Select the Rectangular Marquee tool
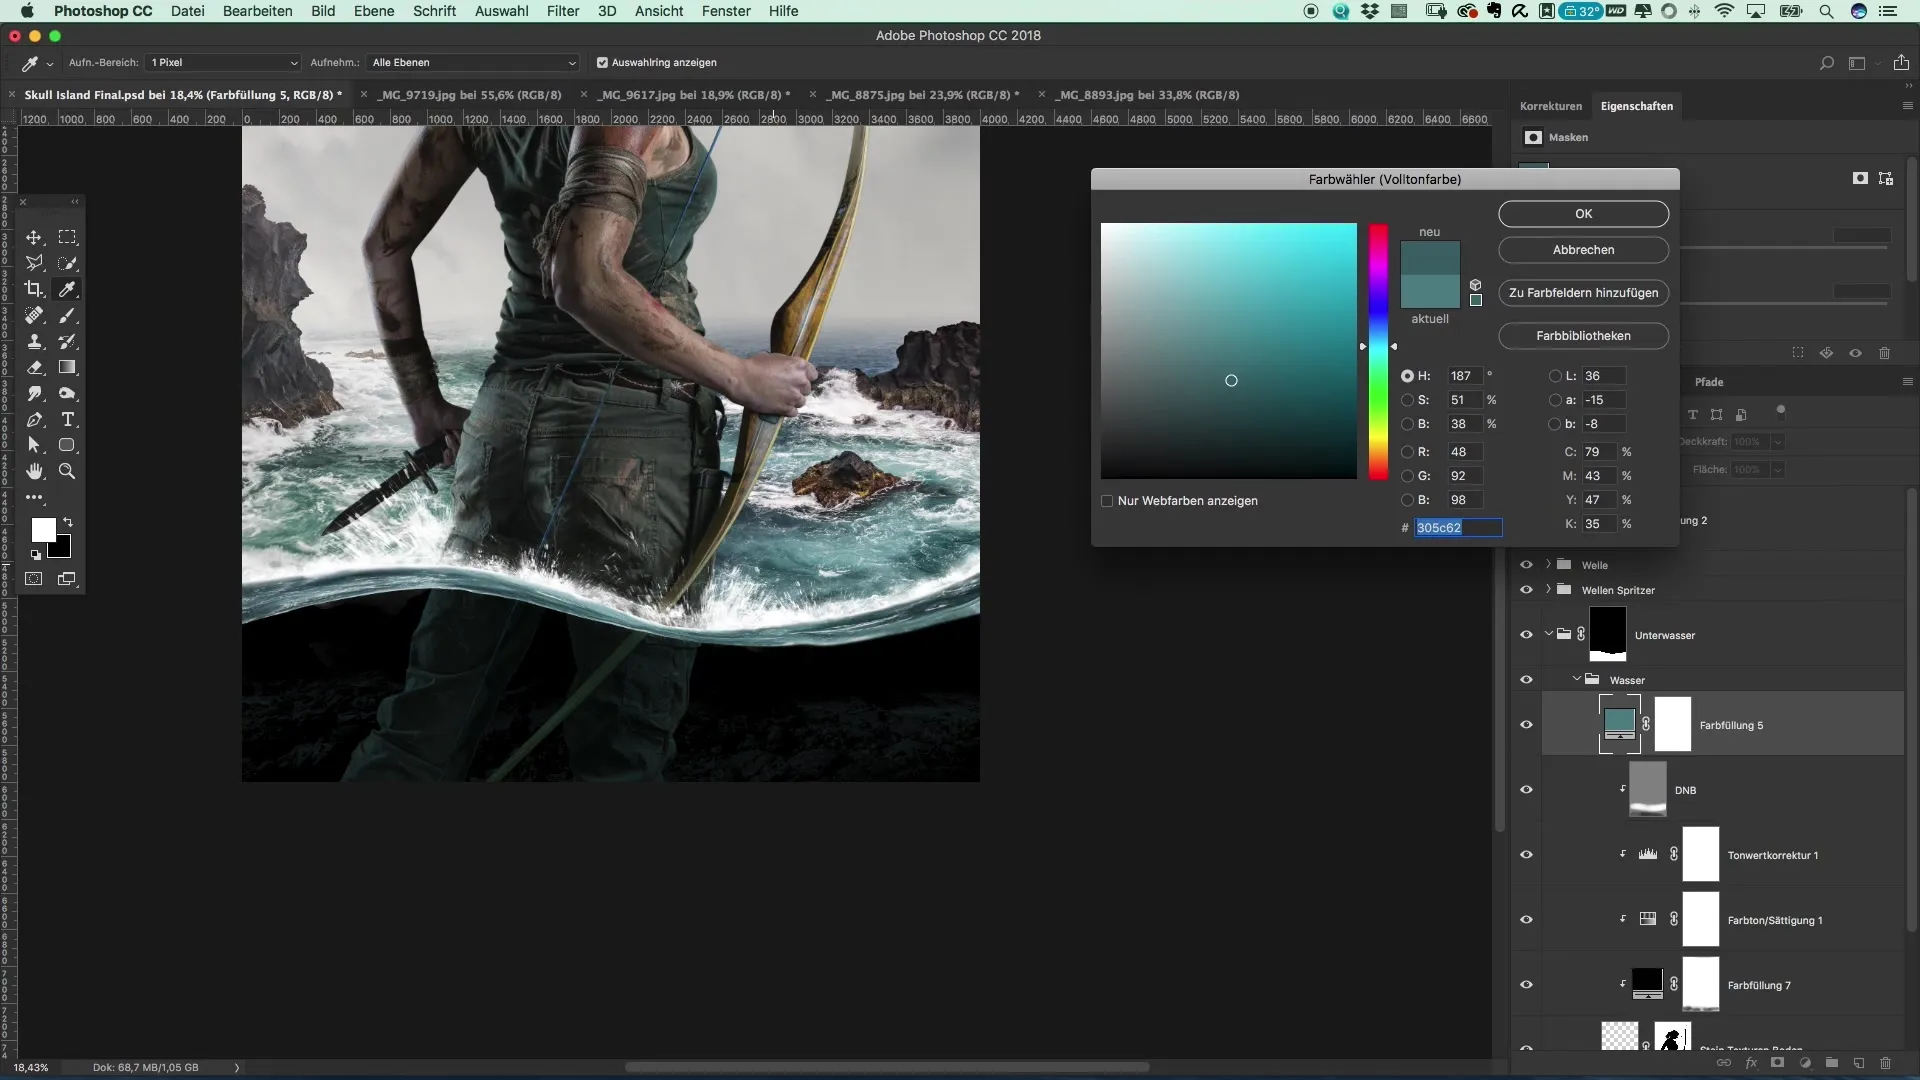 click(x=67, y=237)
